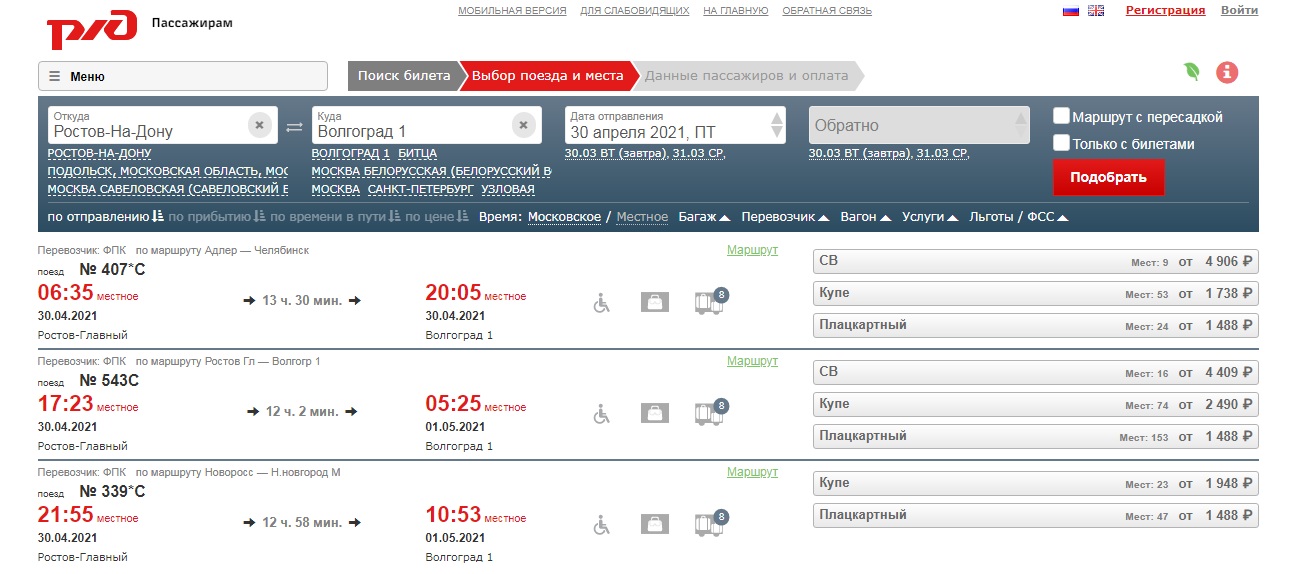The height and width of the screenshot is (574, 1308).
Task: Expand the Багаж filter
Action: pyautogui.click(x=704, y=217)
